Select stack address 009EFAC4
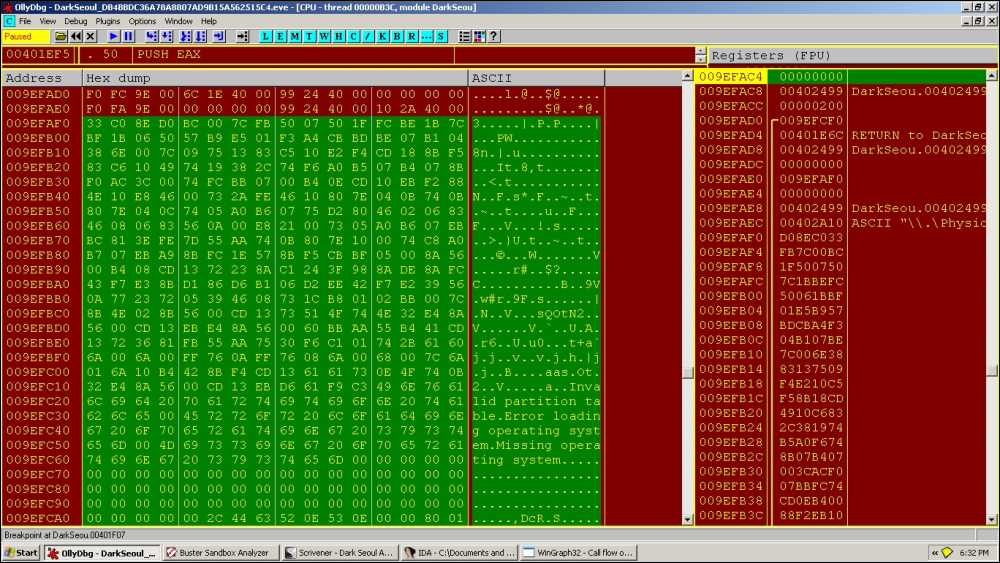 (730, 77)
